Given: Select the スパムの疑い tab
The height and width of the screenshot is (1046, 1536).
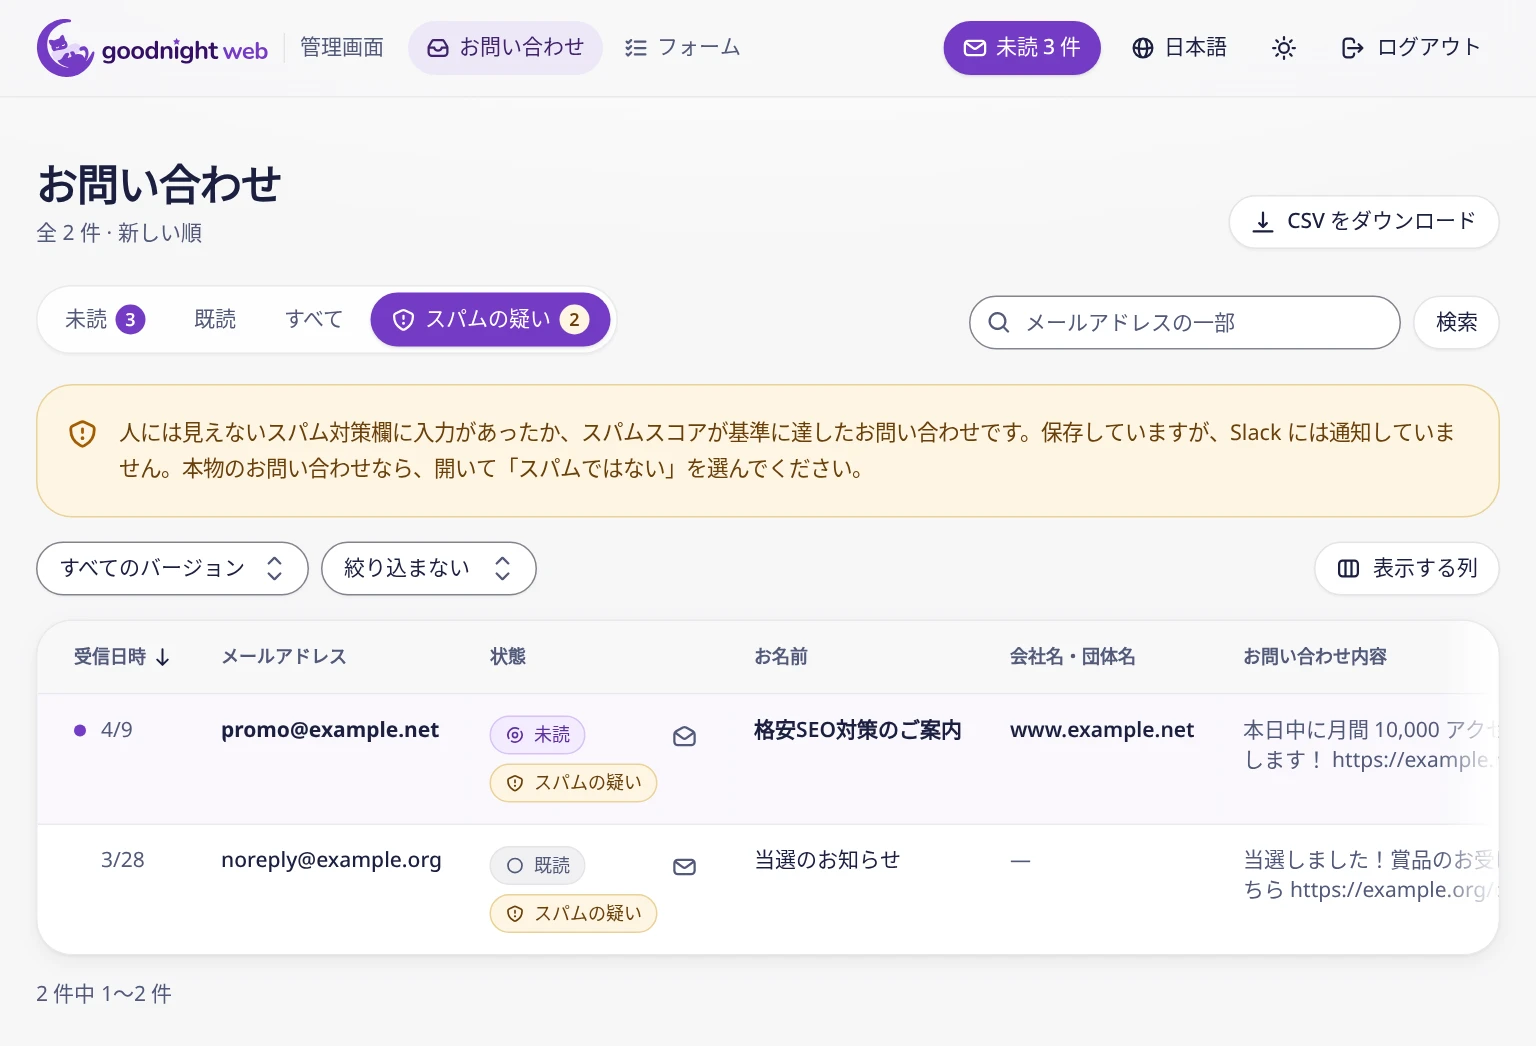Looking at the screenshot, I should point(490,319).
